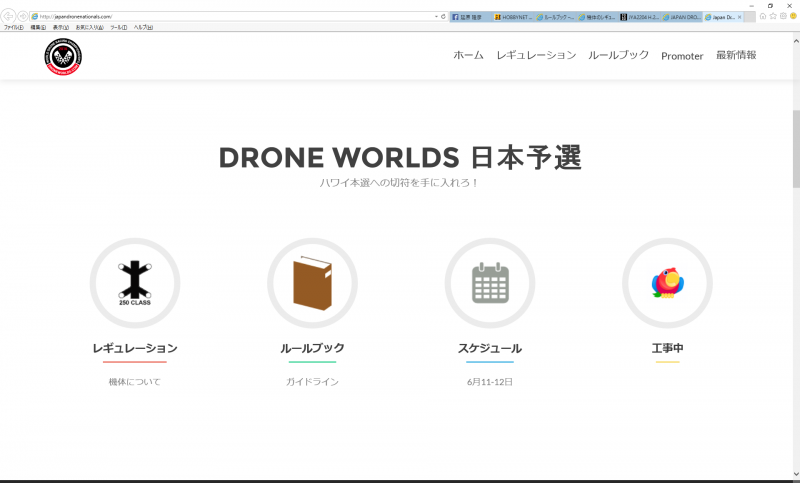Click the 250 Class drone icon
This screenshot has width=800, height=483.
point(134,283)
